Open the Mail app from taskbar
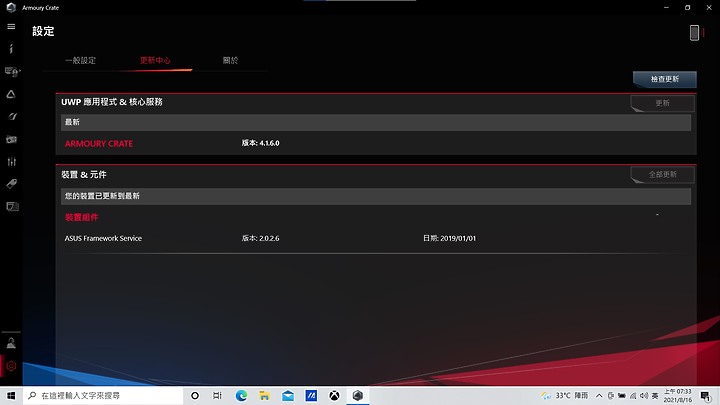This screenshot has width=720, height=405. pos(288,395)
